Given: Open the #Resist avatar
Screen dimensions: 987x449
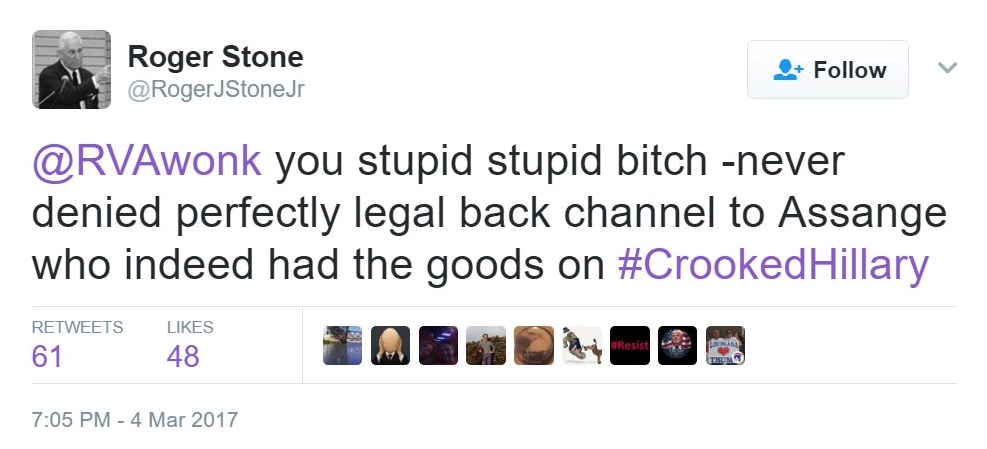Looking at the screenshot, I should pos(629,345).
